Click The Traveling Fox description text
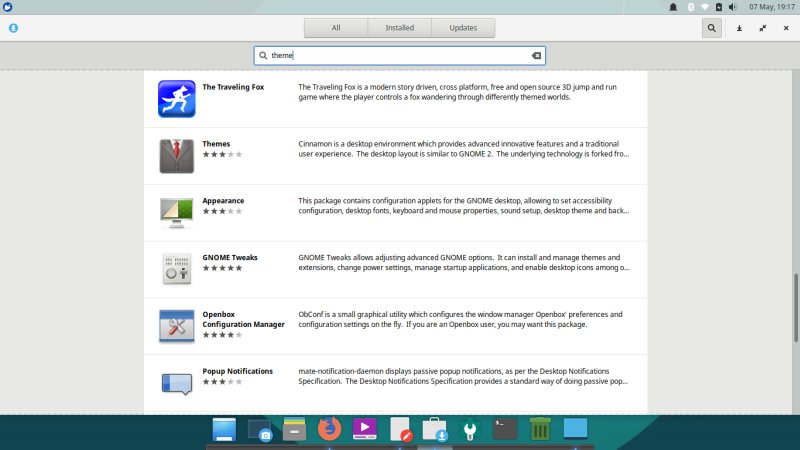Viewport: 800px width, 450px height. tap(458, 92)
